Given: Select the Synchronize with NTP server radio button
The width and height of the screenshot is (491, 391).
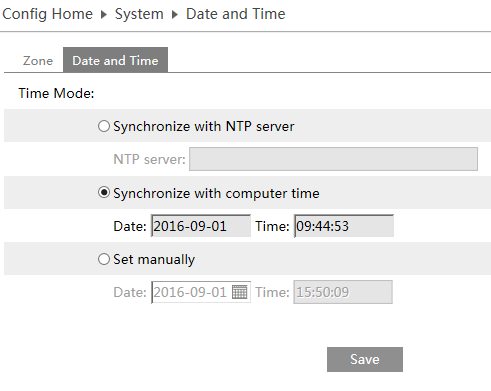Looking at the screenshot, I should [x=104, y=126].
